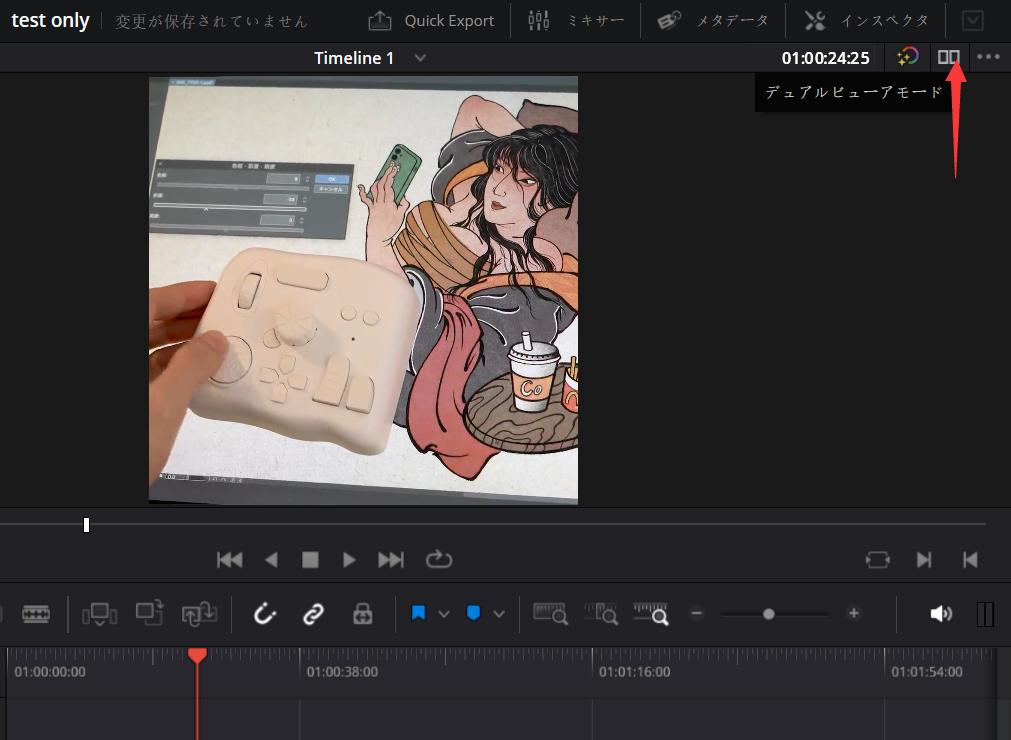The image size is (1011, 740).
Task: Click the zoom in plus button
Action: click(x=854, y=614)
